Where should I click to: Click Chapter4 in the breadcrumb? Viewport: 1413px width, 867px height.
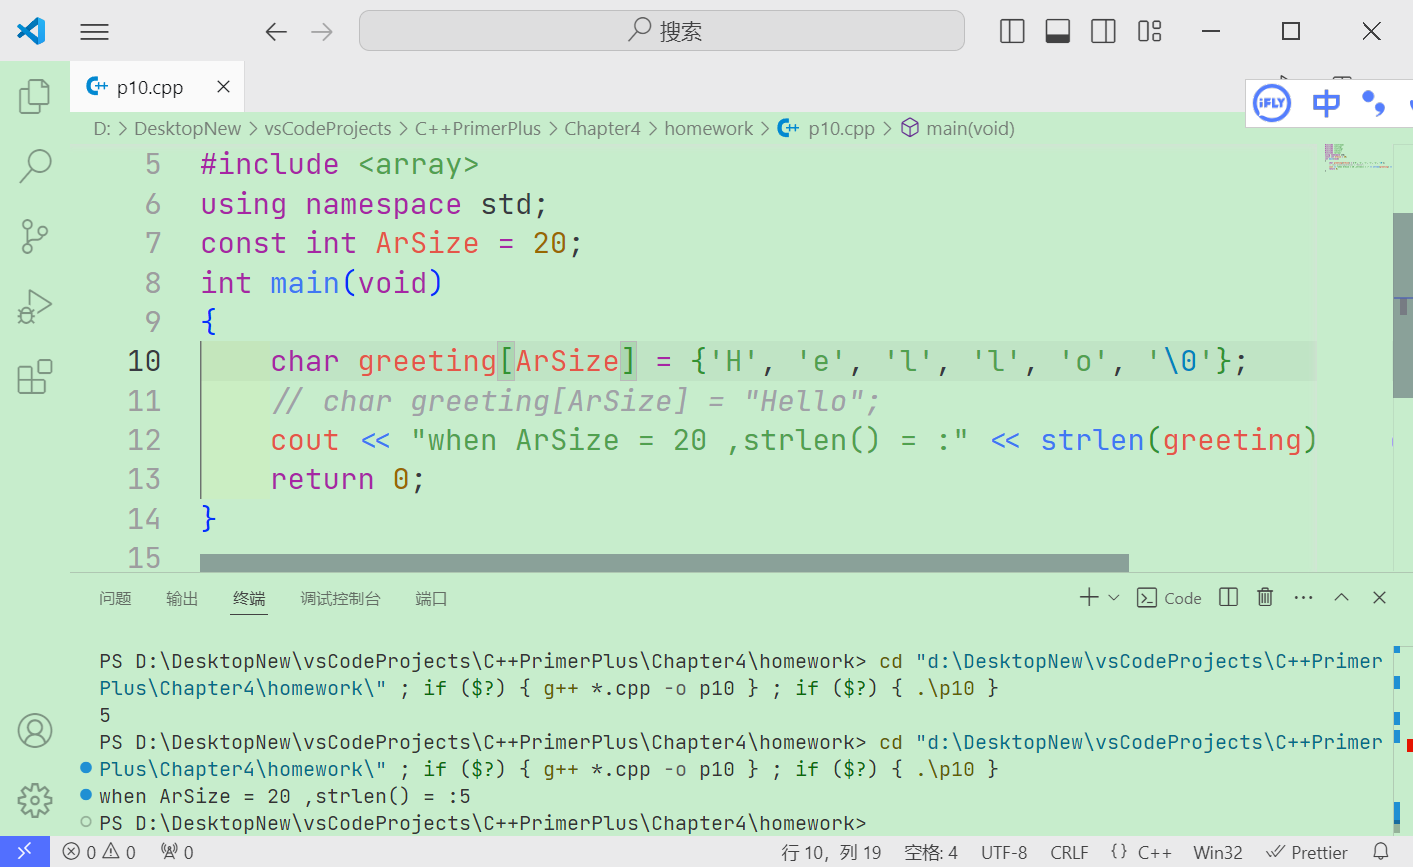coord(602,129)
